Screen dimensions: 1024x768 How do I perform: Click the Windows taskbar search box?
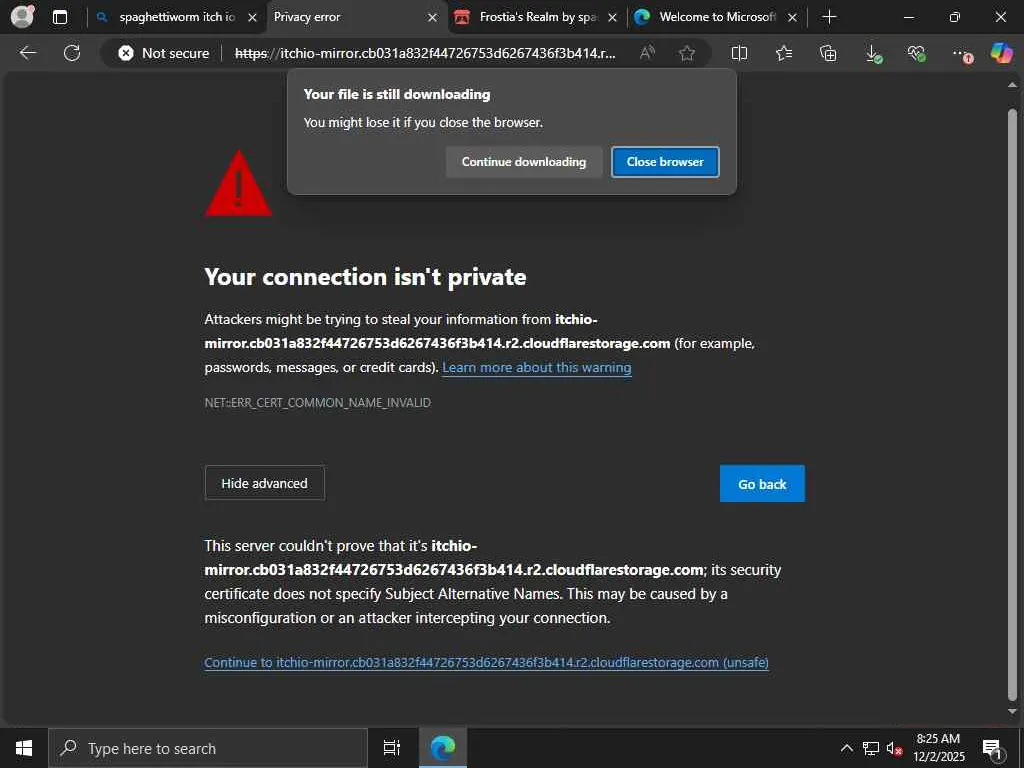click(x=208, y=748)
